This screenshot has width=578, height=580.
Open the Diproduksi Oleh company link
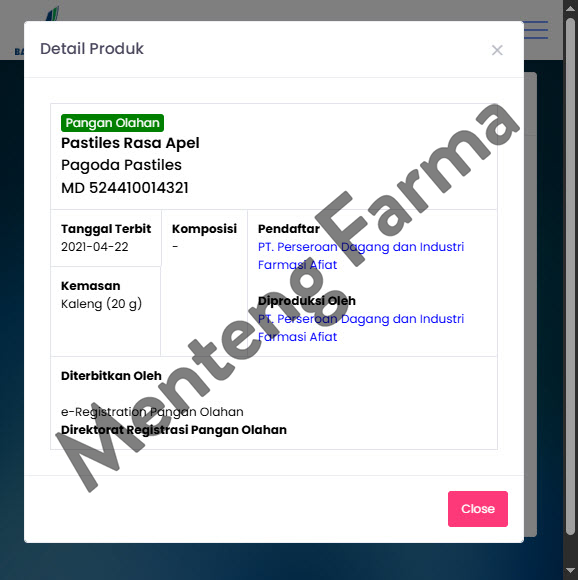pos(361,328)
